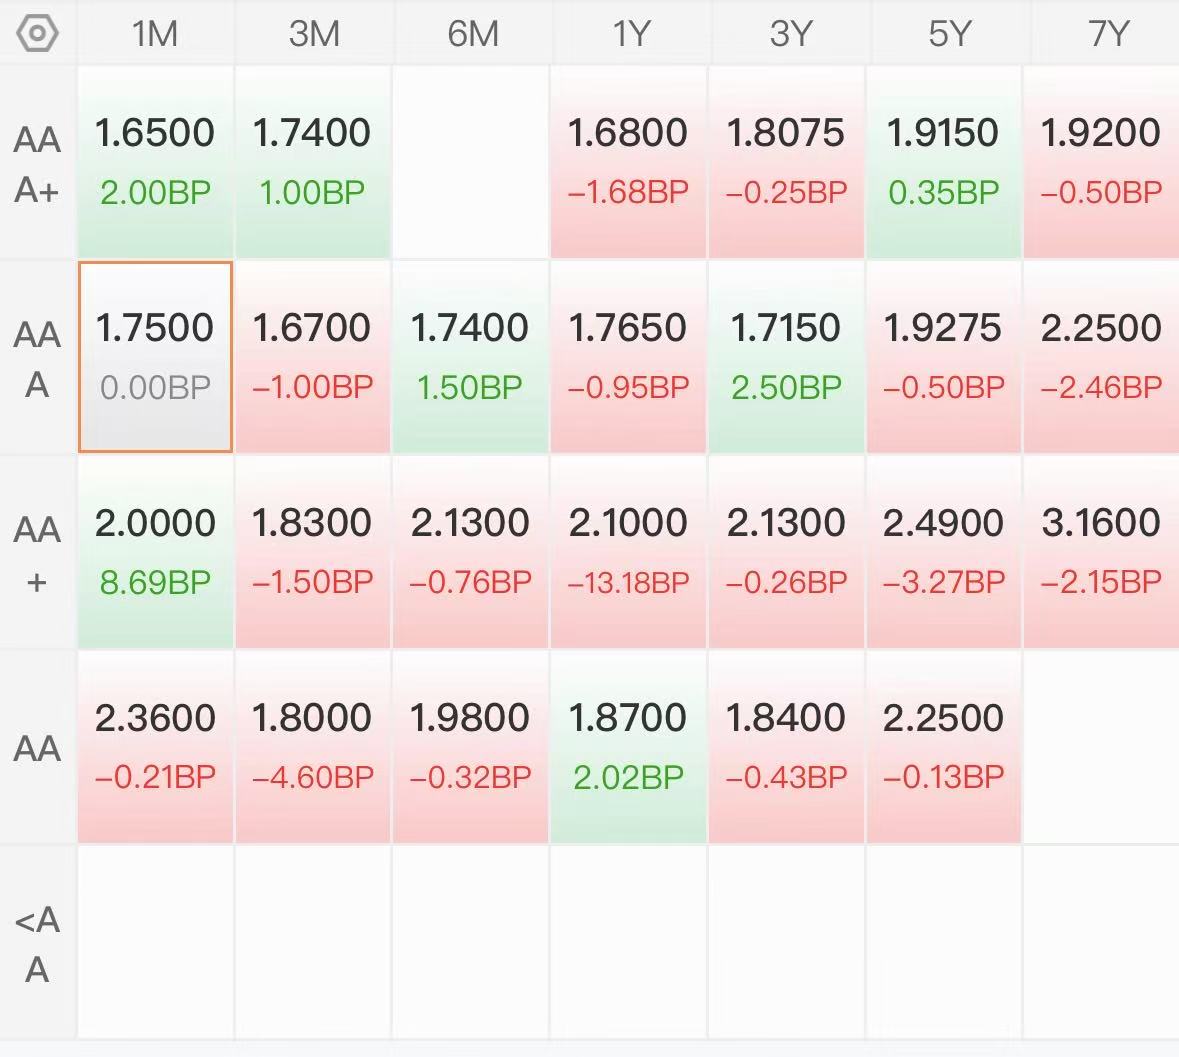Click the 6M column header
1179x1057 pixels.
tap(471, 33)
